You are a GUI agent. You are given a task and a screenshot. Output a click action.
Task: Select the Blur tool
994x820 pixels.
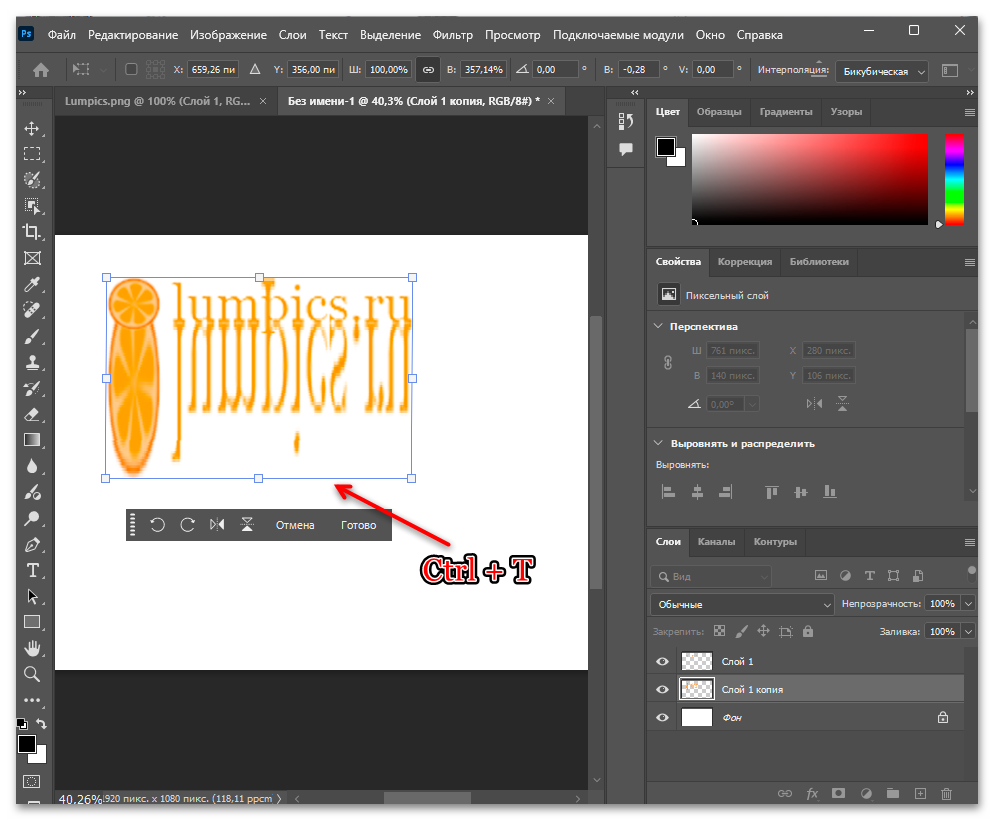click(32, 466)
